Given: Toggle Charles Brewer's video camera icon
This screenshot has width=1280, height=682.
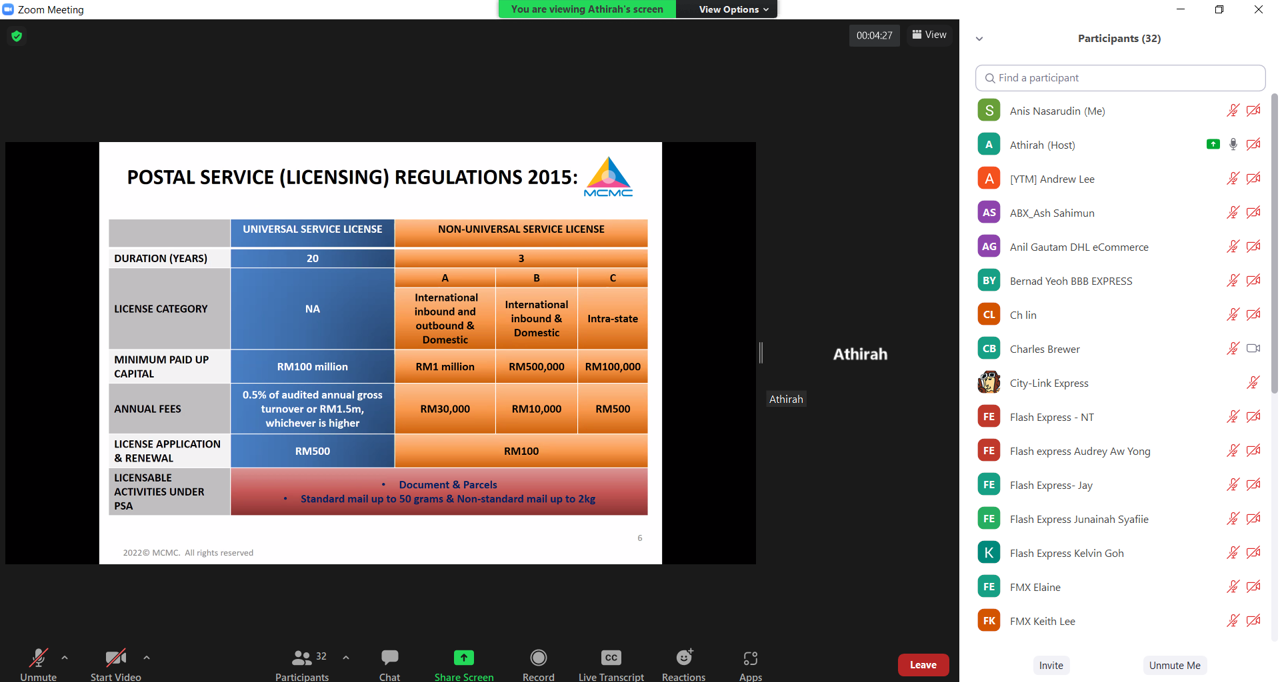Looking at the screenshot, I should (1253, 349).
